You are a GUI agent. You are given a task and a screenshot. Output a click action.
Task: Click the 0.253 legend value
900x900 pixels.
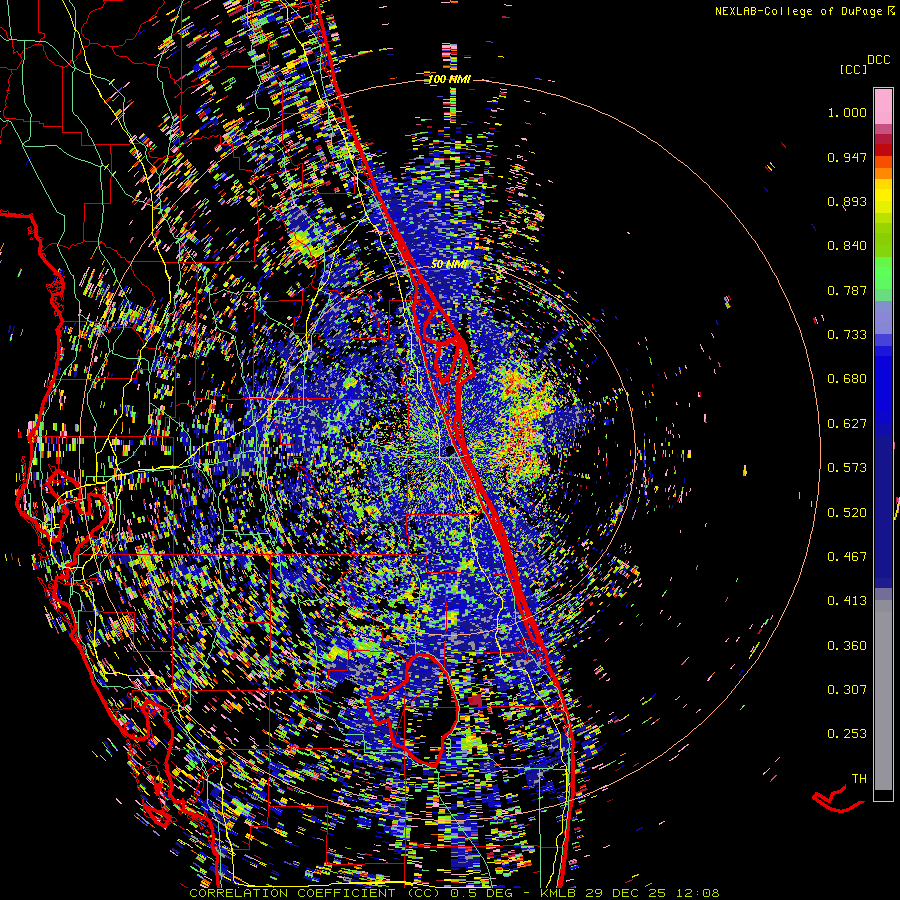[847, 734]
